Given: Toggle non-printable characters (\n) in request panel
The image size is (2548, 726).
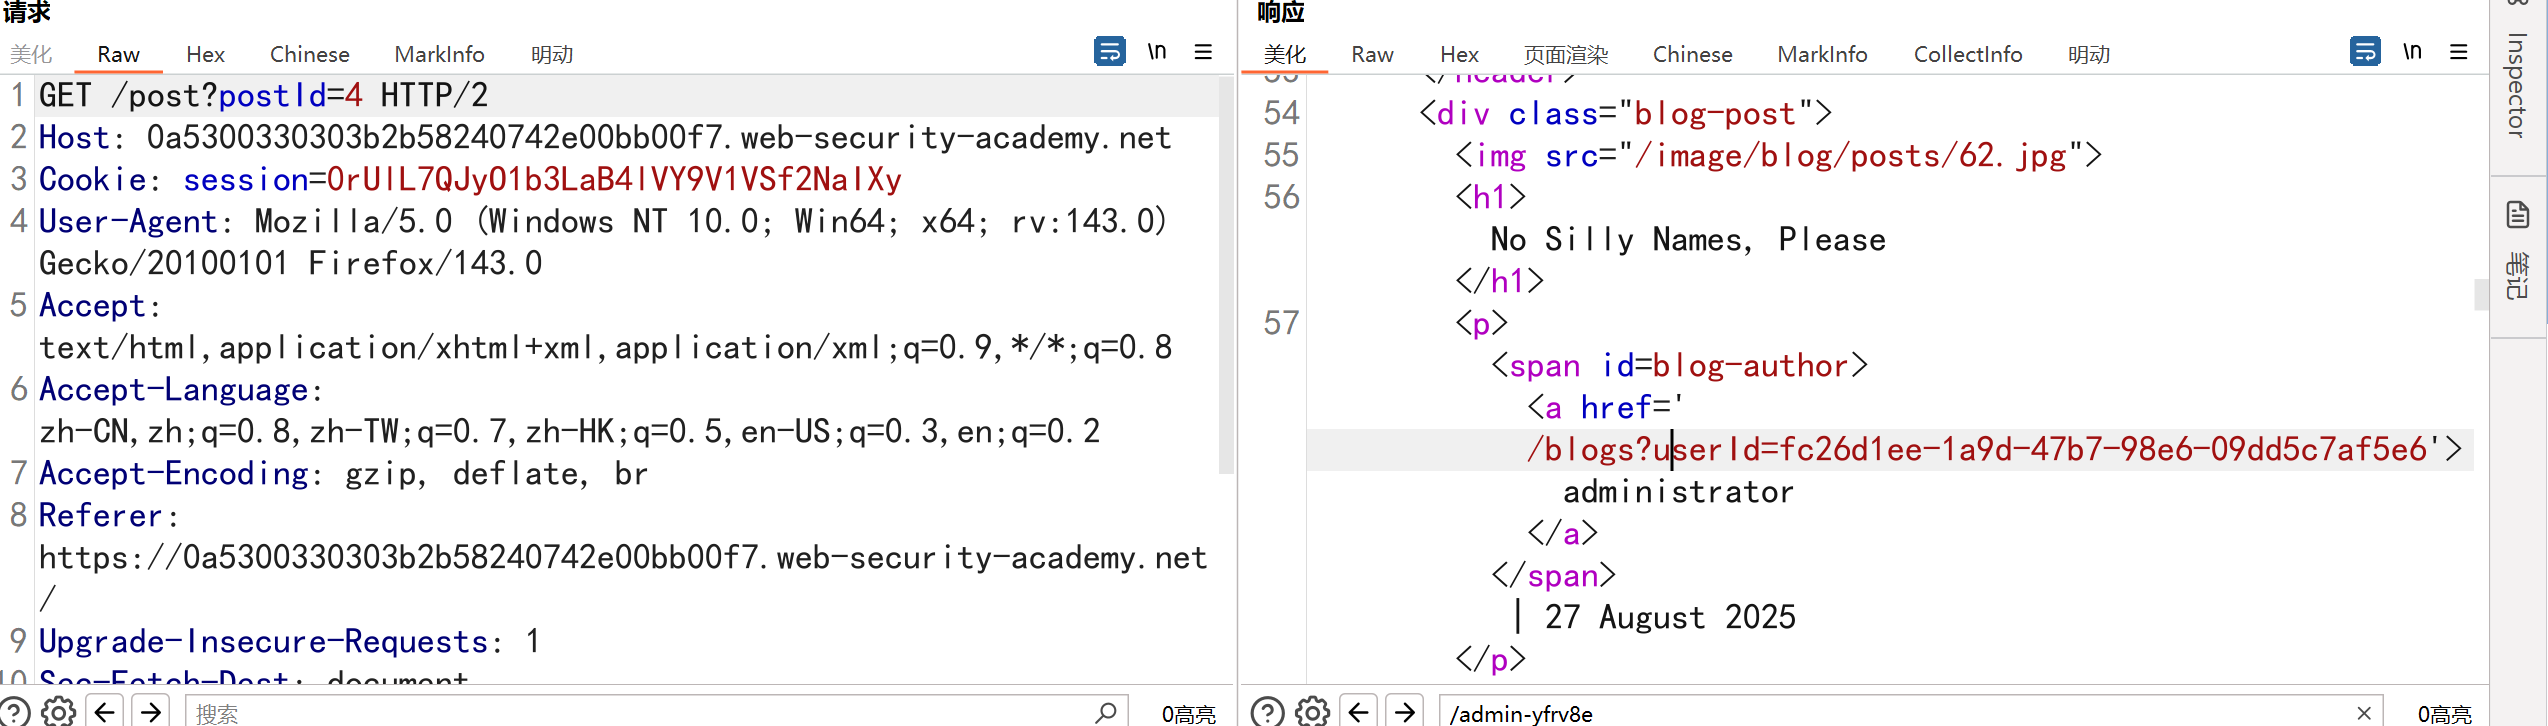Looking at the screenshot, I should click(1157, 51).
